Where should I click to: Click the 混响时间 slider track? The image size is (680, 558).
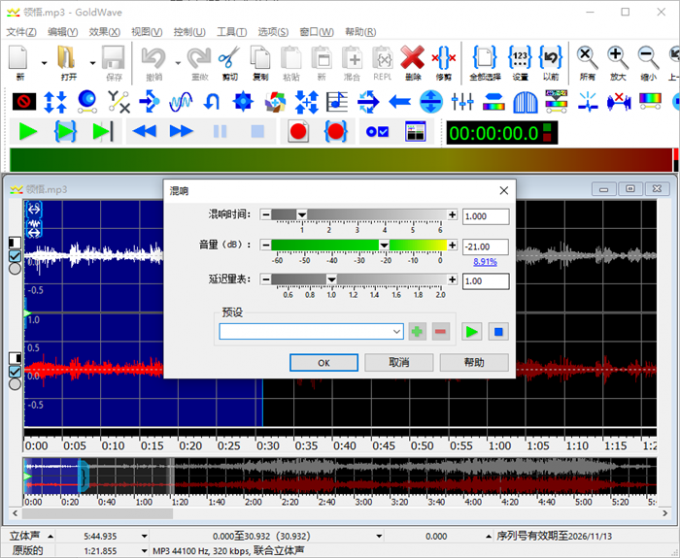[359, 214]
